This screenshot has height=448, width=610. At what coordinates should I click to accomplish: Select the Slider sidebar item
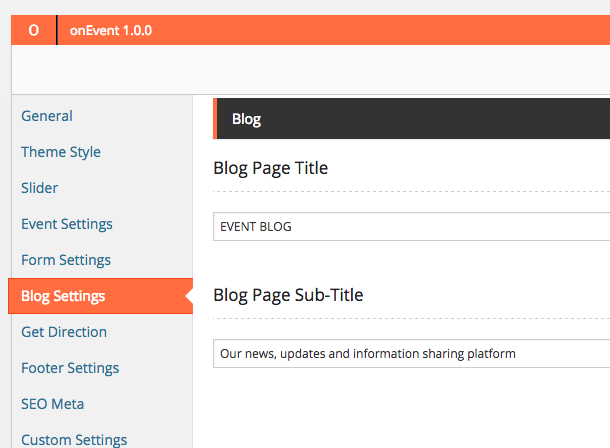click(40, 188)
